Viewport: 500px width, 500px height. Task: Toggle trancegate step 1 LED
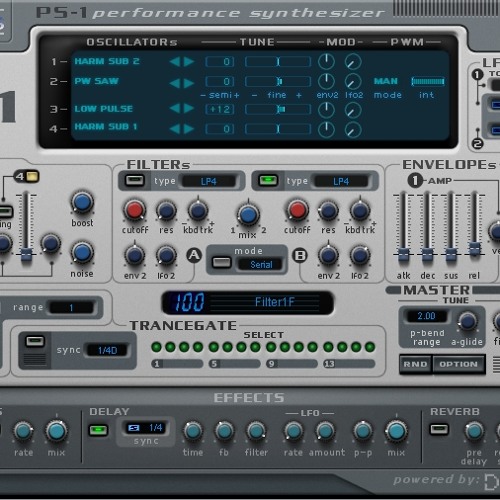[156, 347]
